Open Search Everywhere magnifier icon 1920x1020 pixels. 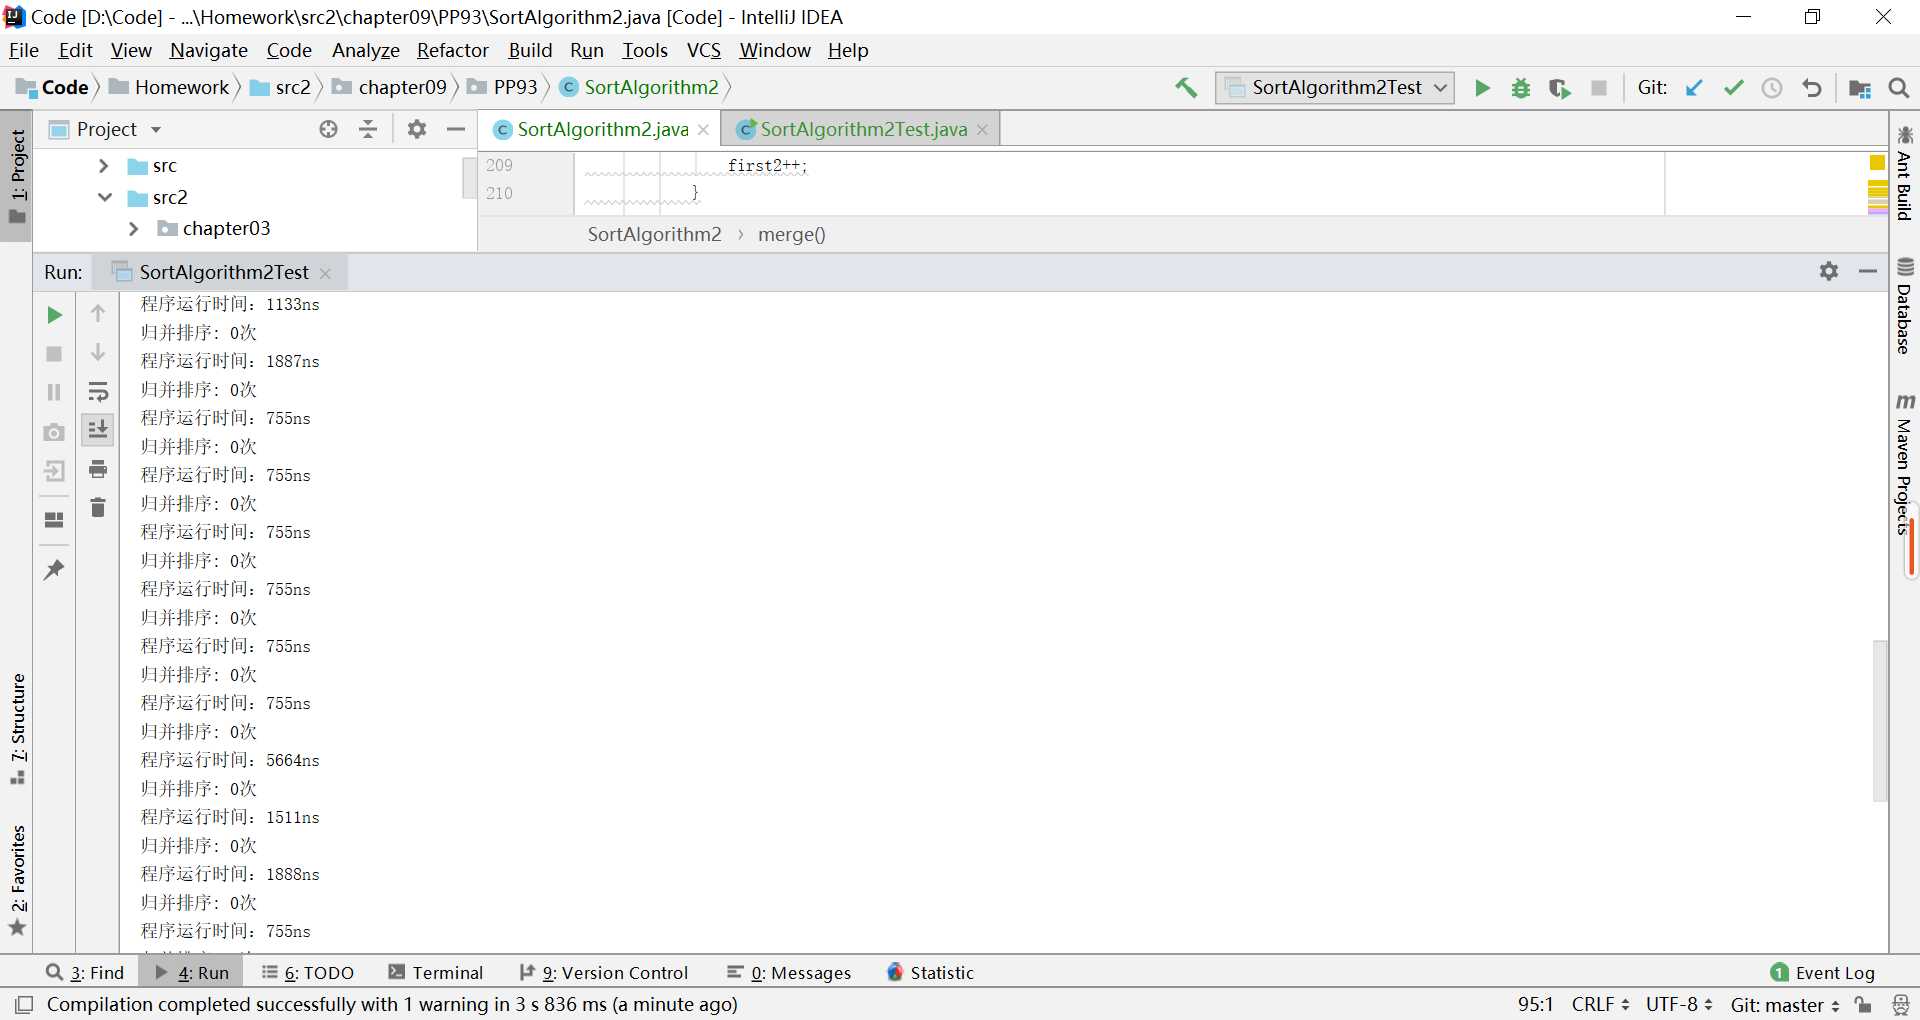[1899, 88]
